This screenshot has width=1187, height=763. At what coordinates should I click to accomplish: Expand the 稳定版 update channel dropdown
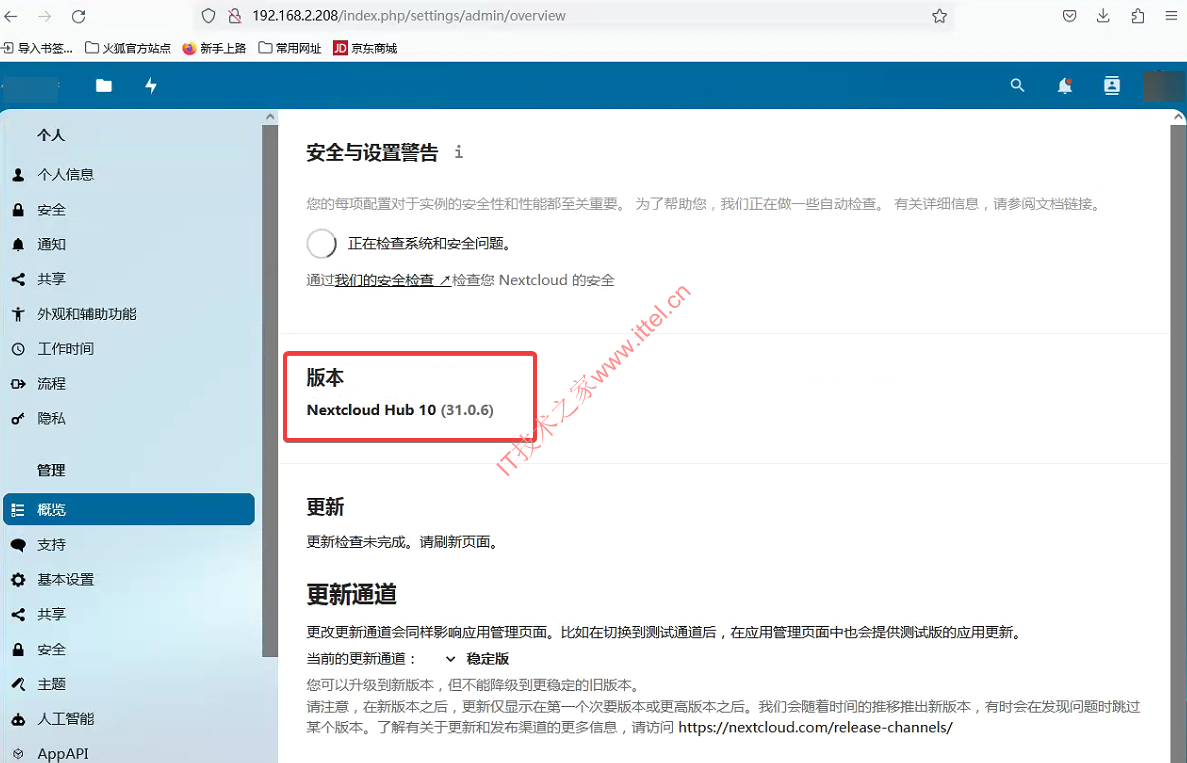point(477,659)
